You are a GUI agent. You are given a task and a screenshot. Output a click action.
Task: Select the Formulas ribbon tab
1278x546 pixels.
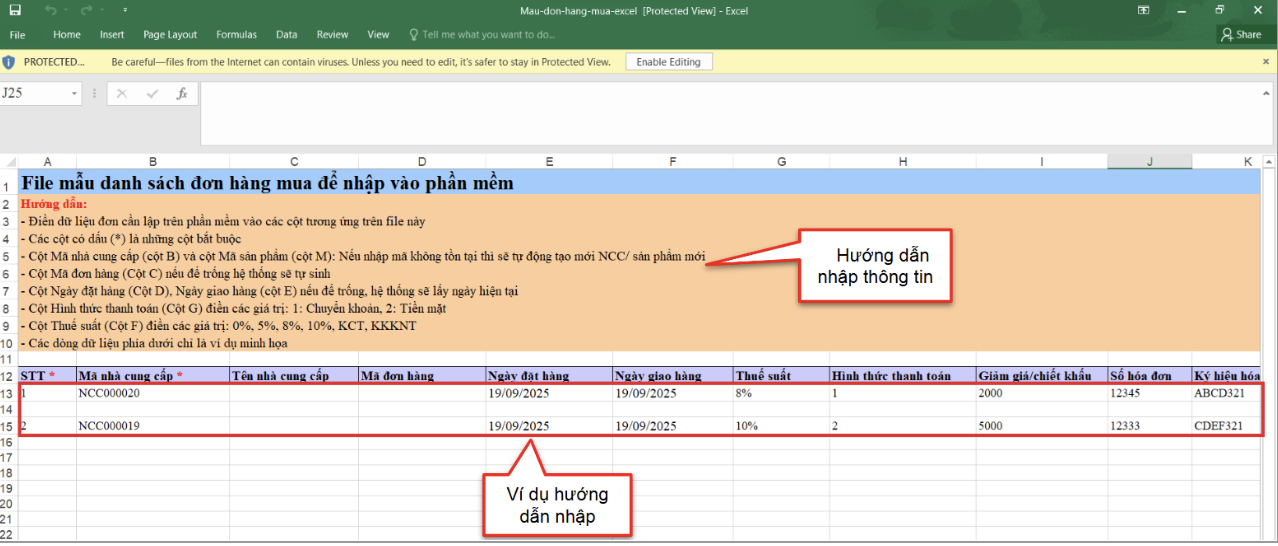(237, 34)
